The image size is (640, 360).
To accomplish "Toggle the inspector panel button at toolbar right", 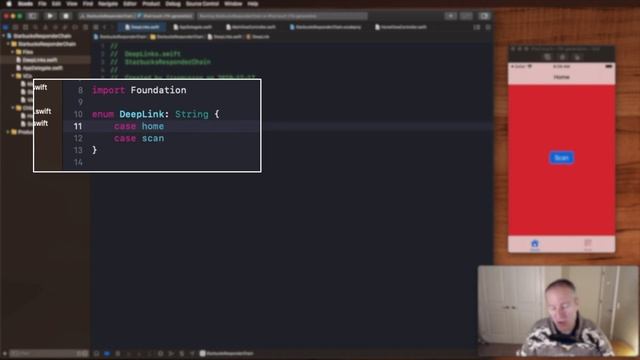I will pyautogui.click(x=484, y=16).
